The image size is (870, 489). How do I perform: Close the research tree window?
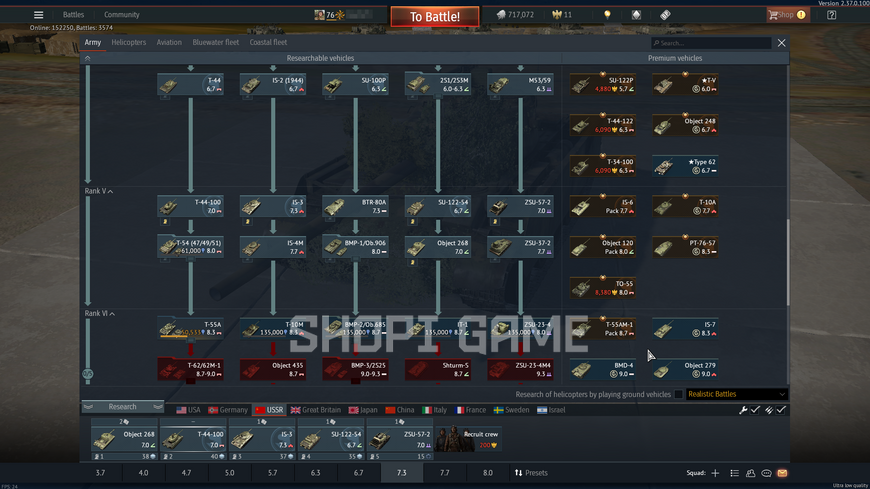tap(781, 43)
